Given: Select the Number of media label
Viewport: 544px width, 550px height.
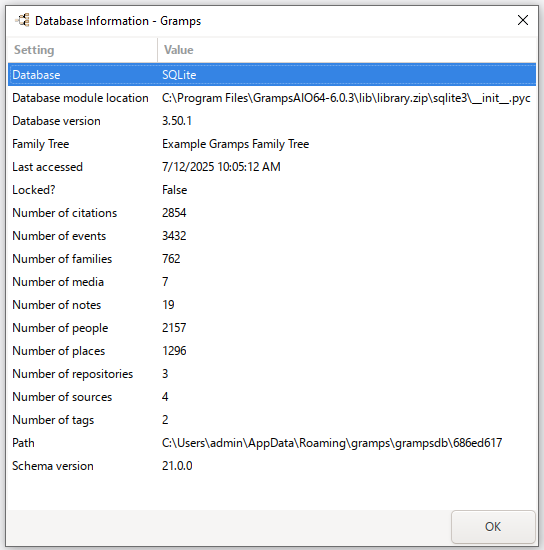Looking at the screenshot, I should [x=58, y=282].
